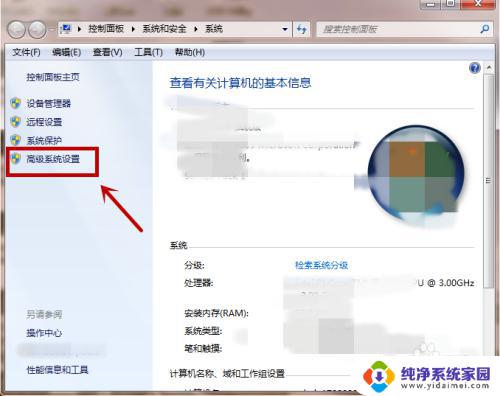Open 高级系统设置 link
The image size is (500, 396).
click(53, 159)
